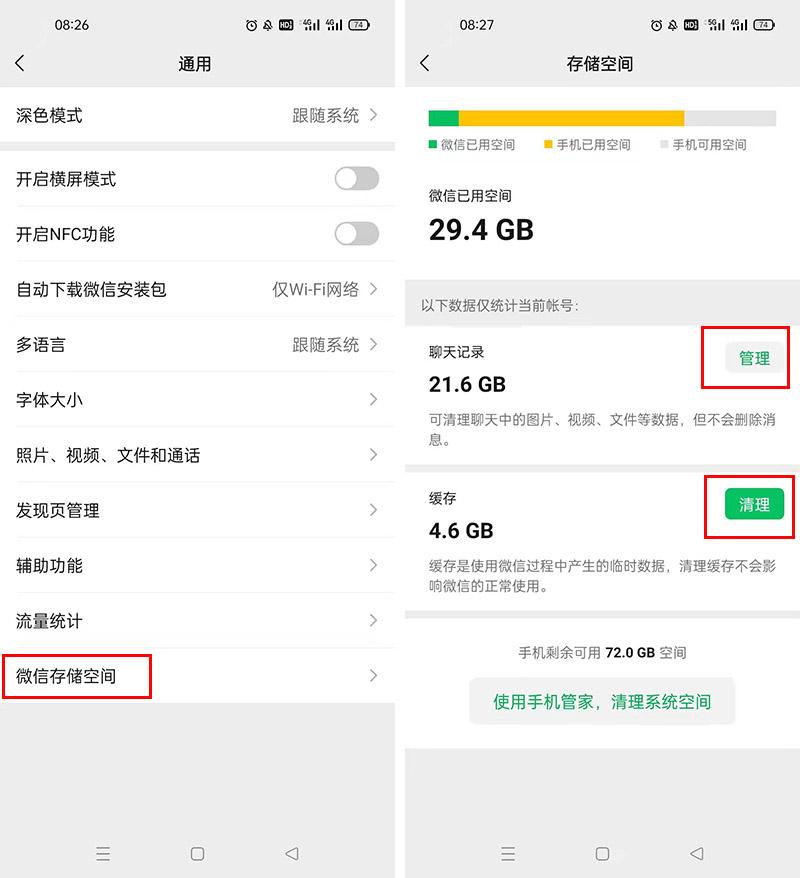Tap 使用手机管家，清理系统空间 link
This screenshot has width=800, height=878.
click(602, 702)
